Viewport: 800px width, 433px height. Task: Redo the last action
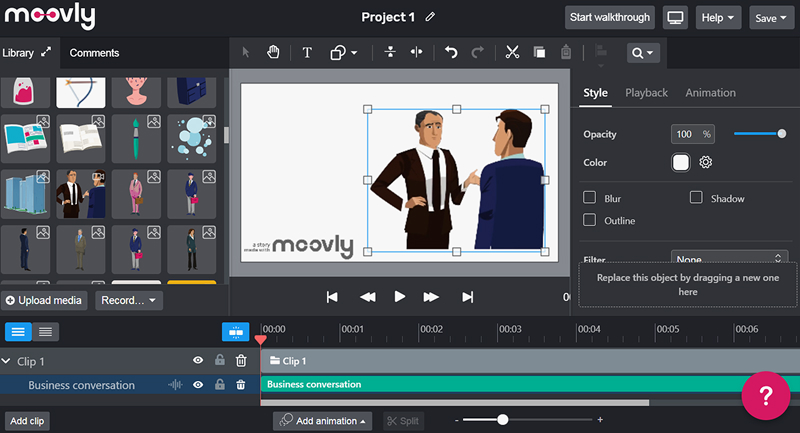pyautogui.click(x=478, y=52)
